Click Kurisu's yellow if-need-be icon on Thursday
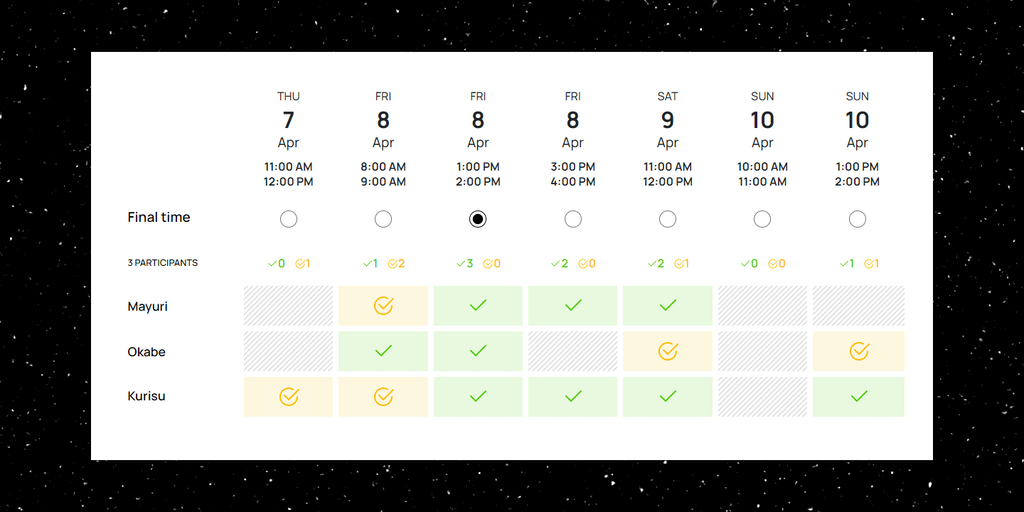 coord(288,397)
